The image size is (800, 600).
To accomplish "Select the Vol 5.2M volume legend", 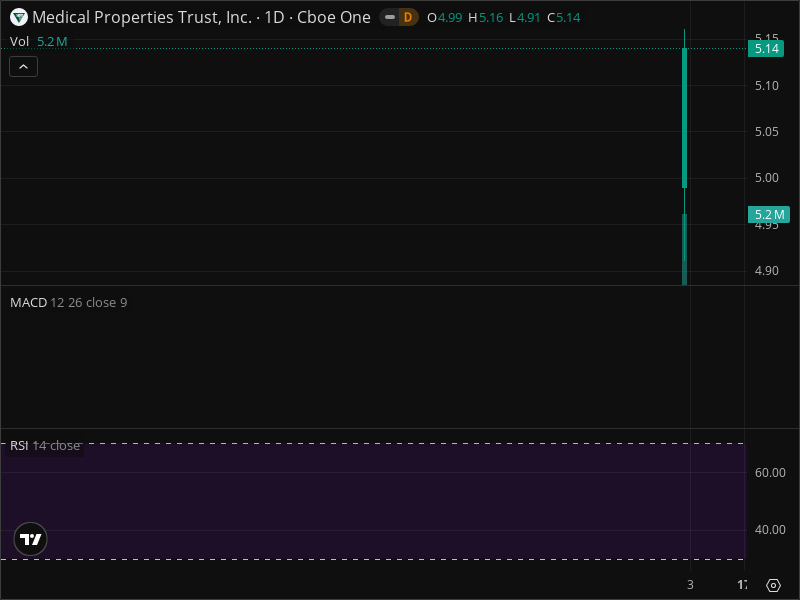I will coord(39,41).
